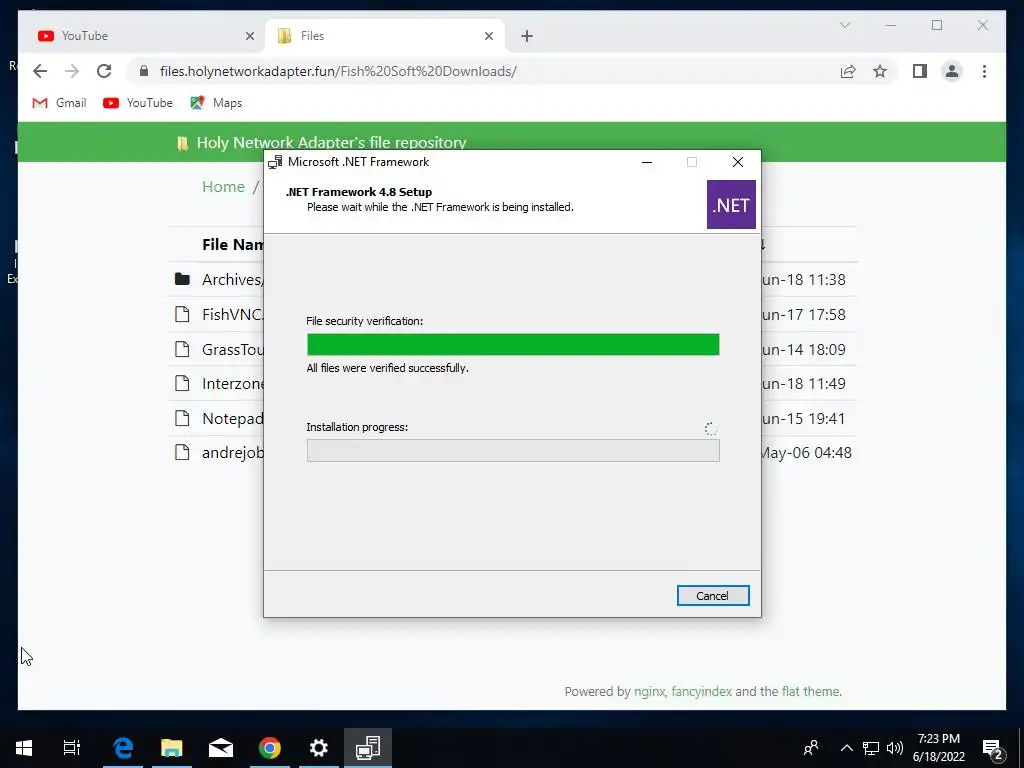Open flat theme link in footer

[810, 692]
